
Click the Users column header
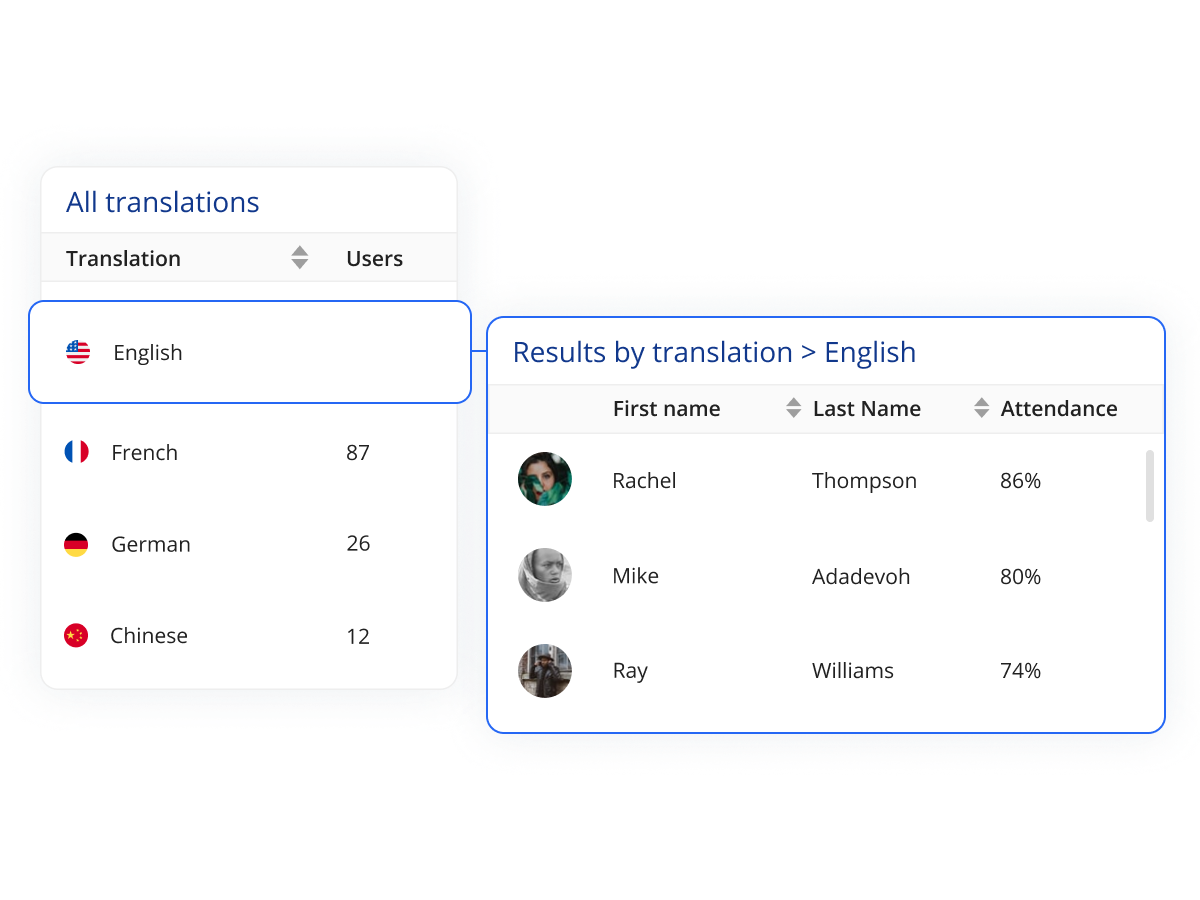374,258
